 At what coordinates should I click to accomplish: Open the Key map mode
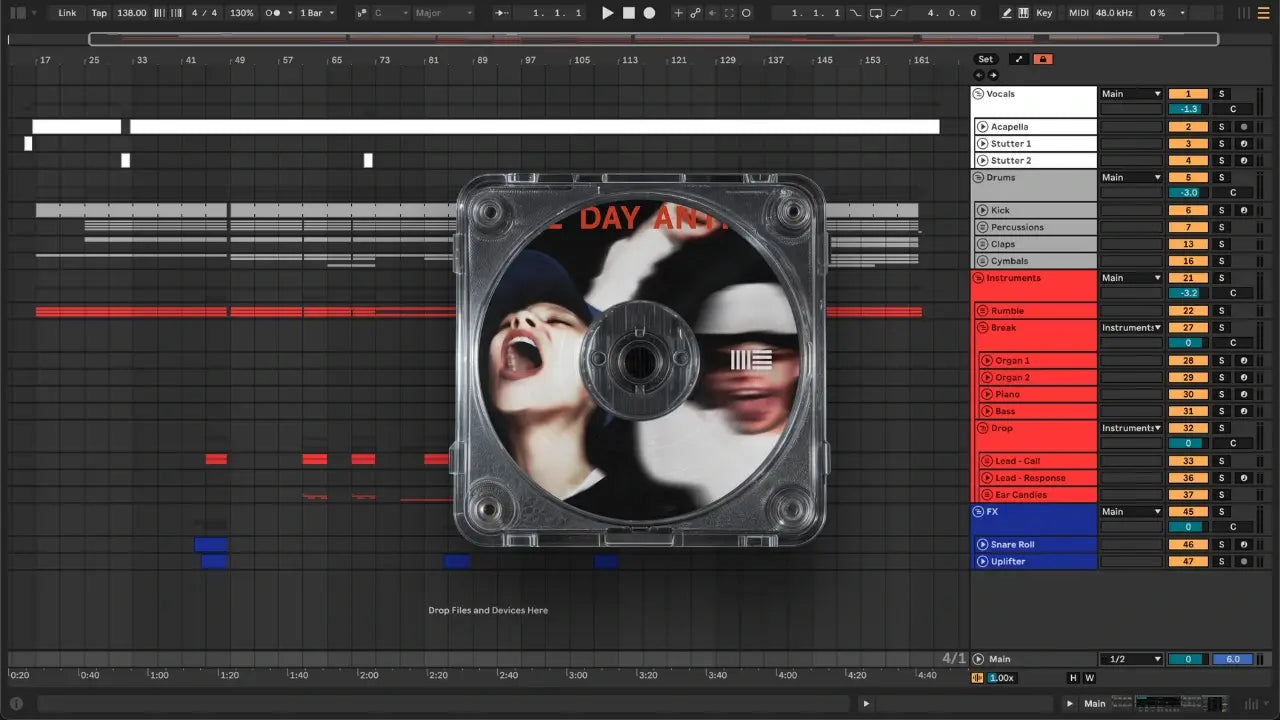[x=1044, y=13]
